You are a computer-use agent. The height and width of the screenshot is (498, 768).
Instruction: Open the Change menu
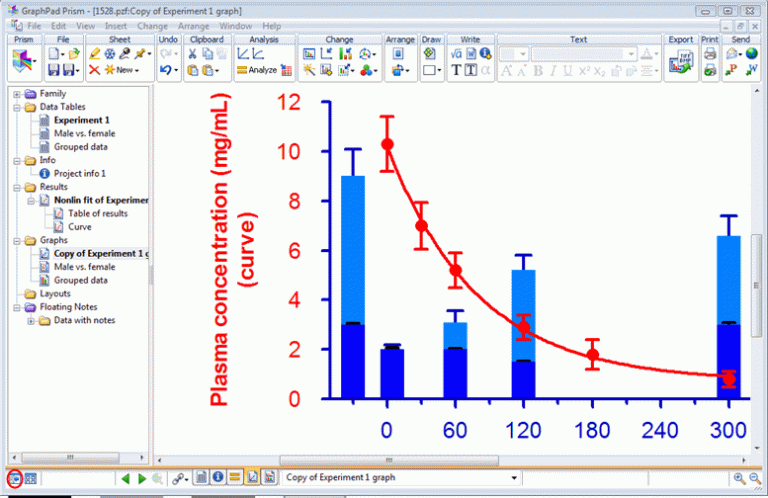click(x=152, y=26)
